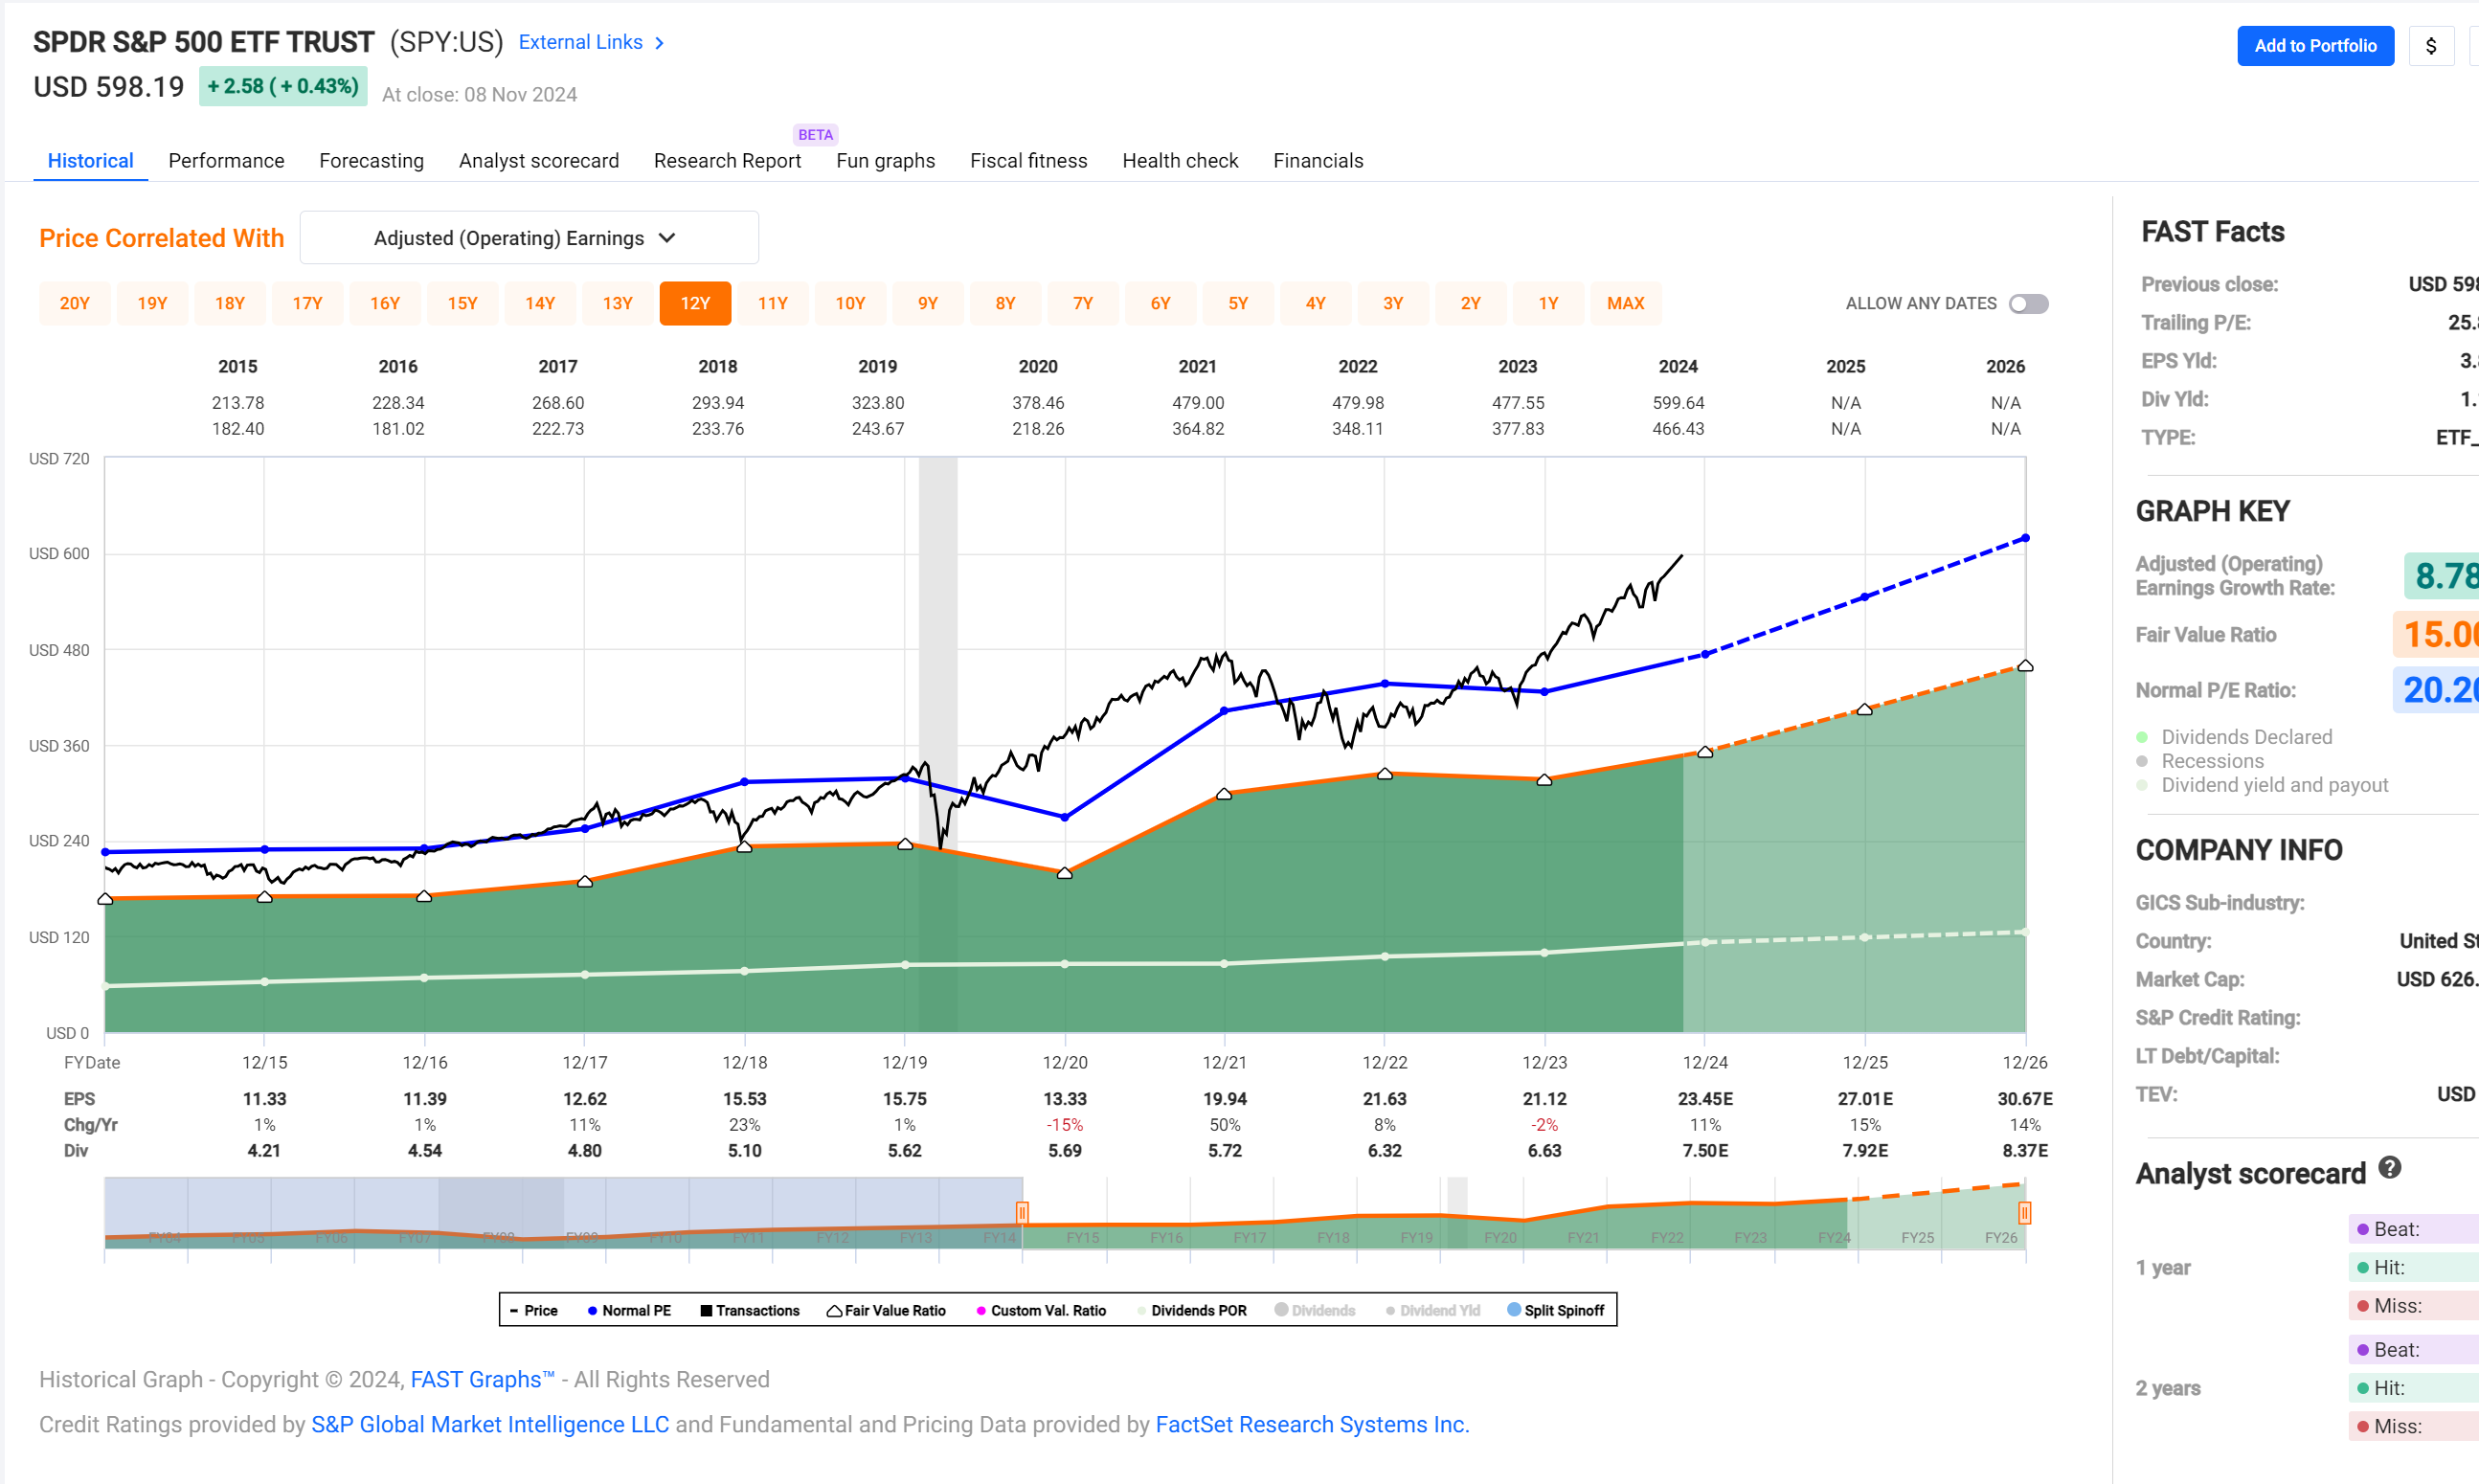
Task: Click the Recessions graph key item
Action: 2198,761
